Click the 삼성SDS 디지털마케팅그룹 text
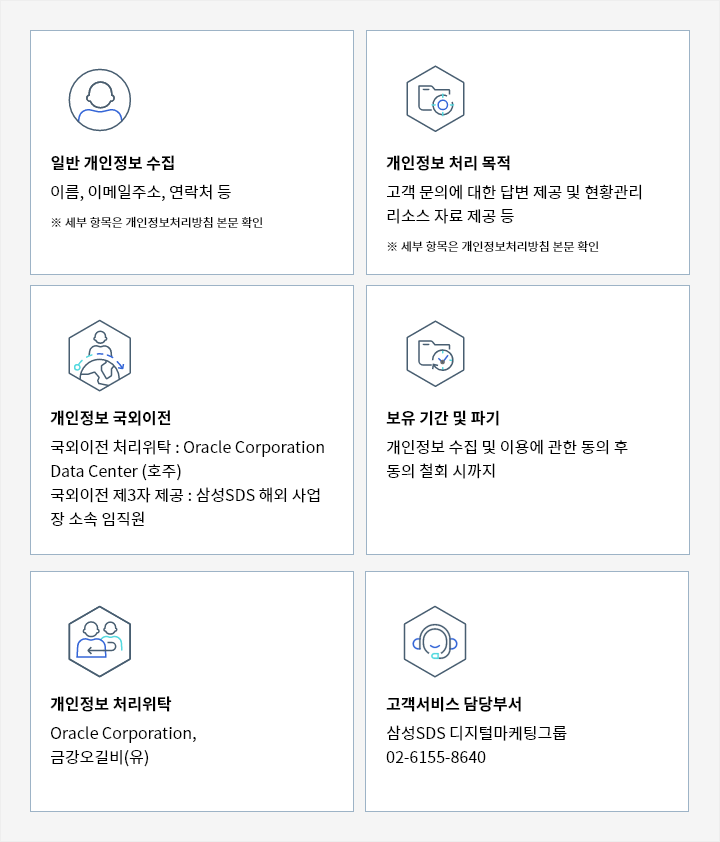 pyautogui.click(x=476, y=733)
